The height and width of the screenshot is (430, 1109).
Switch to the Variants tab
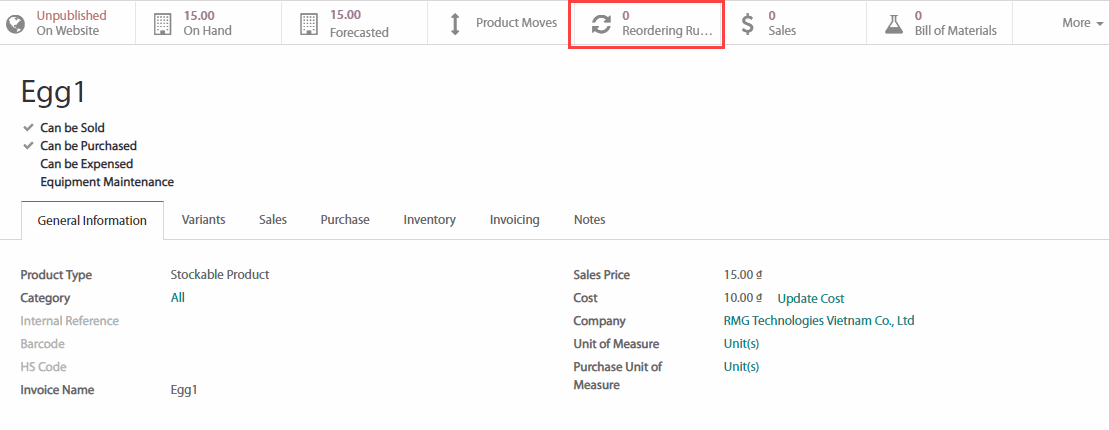203,220
